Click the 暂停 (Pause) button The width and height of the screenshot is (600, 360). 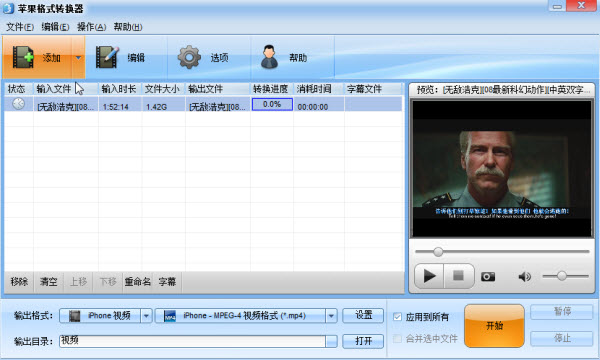coord(562,312)
